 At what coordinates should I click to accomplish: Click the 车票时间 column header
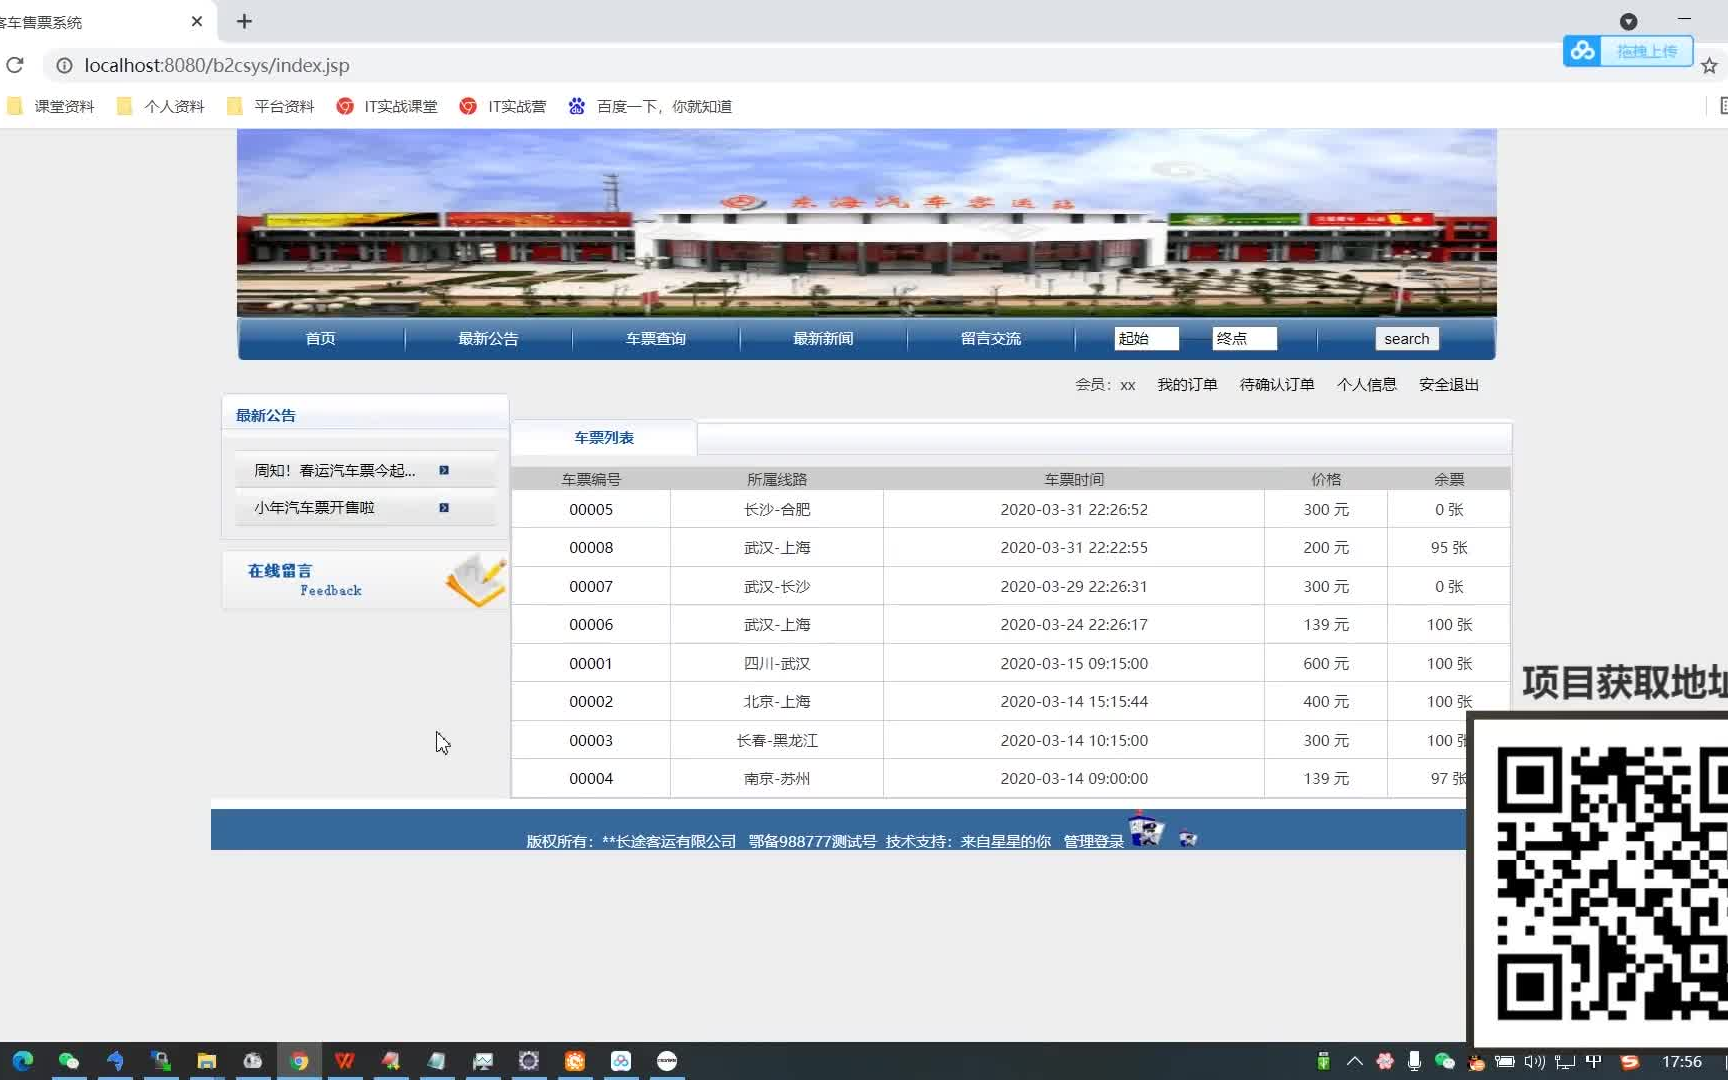pos(1074,480)
